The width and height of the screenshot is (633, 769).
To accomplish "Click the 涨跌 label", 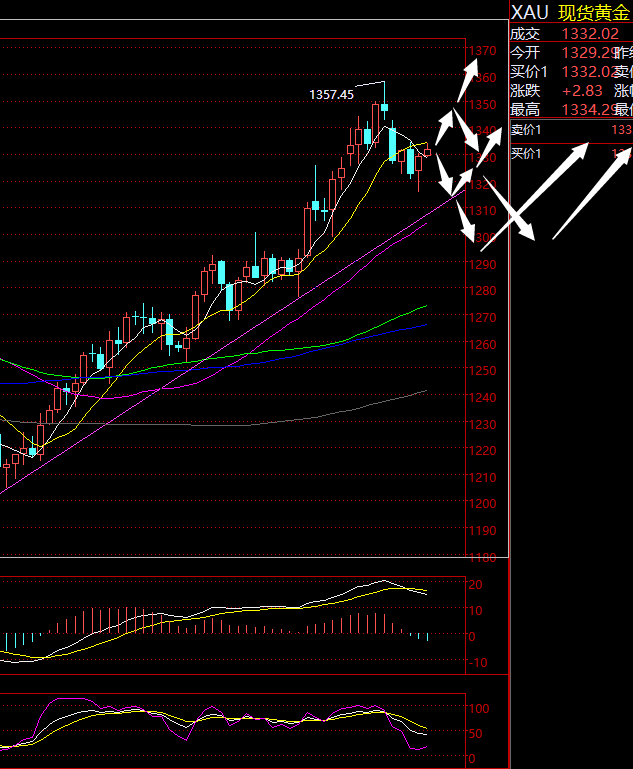I will tap(525, 91).
